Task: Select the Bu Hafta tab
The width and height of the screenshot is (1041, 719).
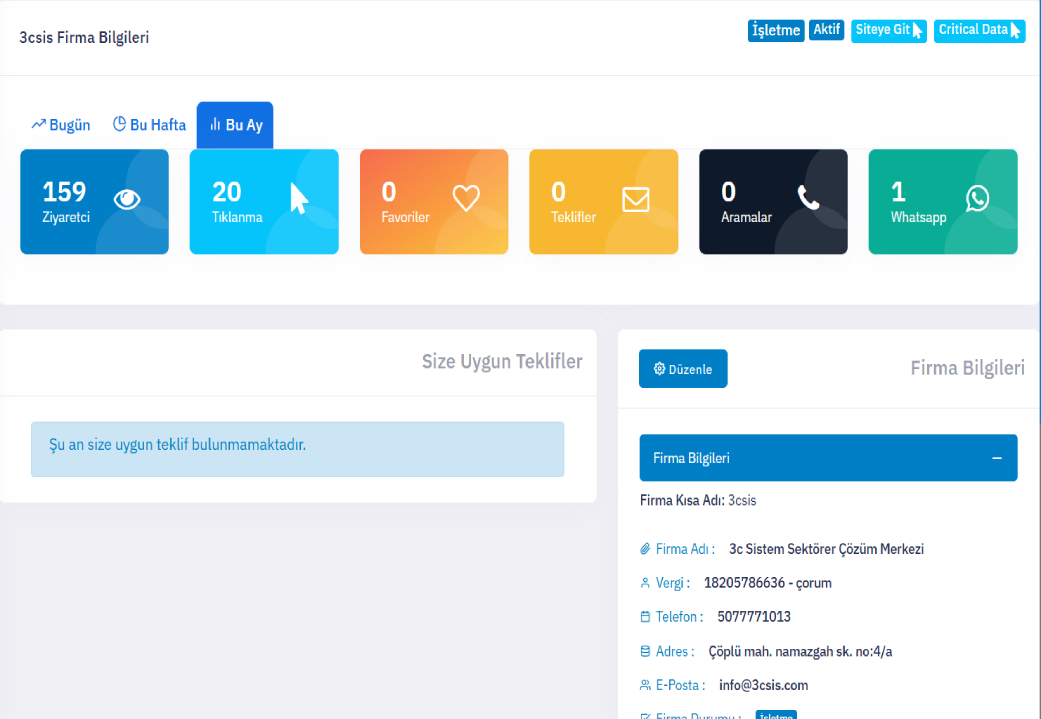Action: point(149,125)
